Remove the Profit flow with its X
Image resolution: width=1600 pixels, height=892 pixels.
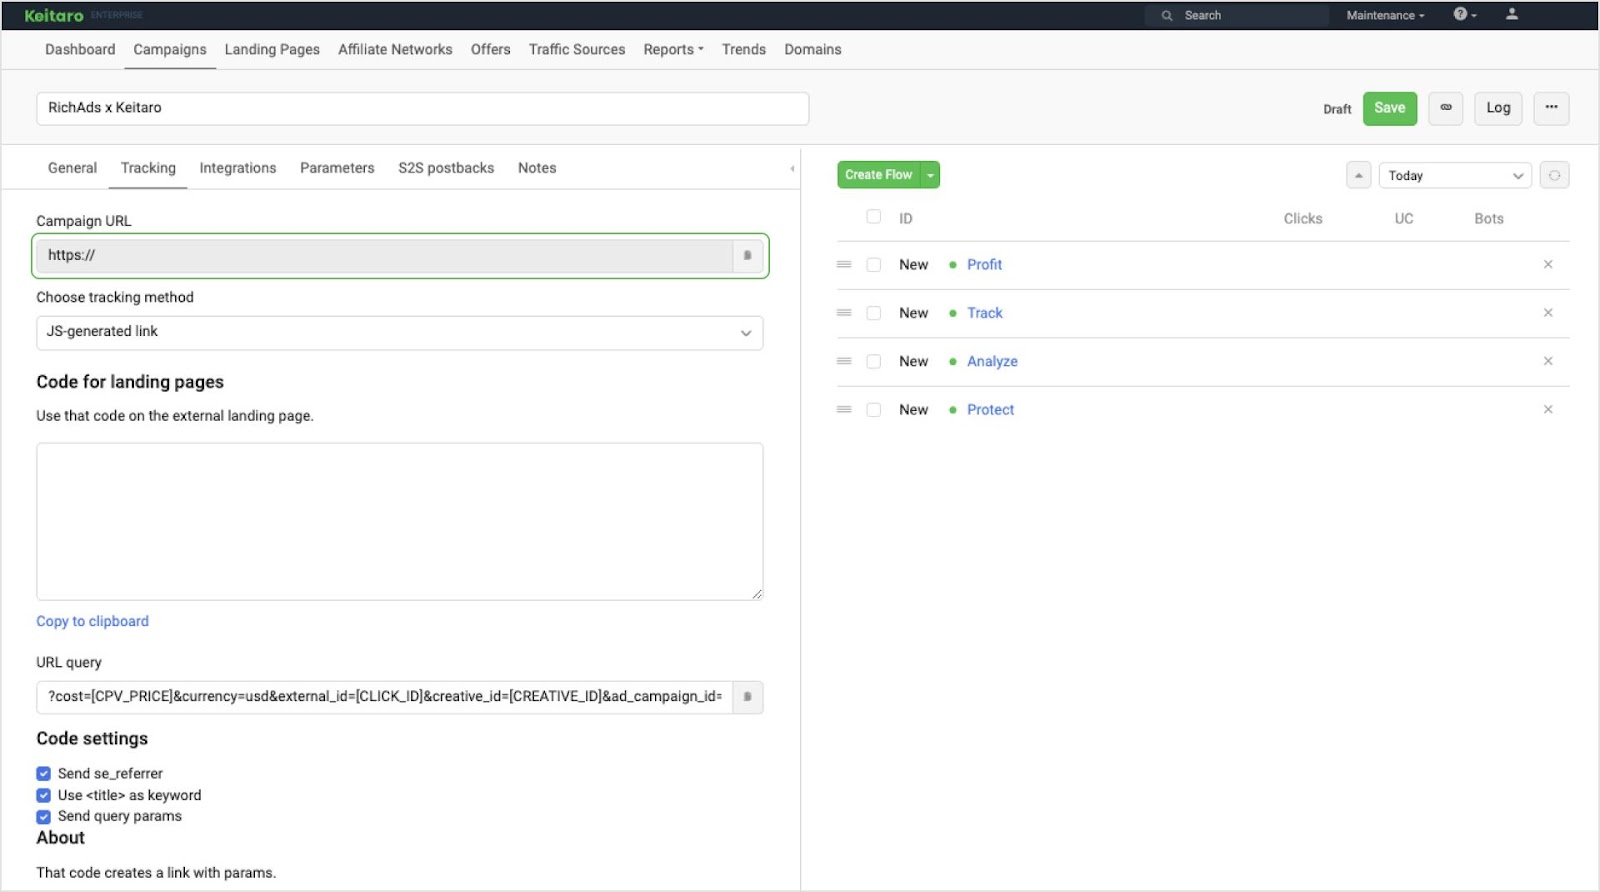click(1547, 265)
